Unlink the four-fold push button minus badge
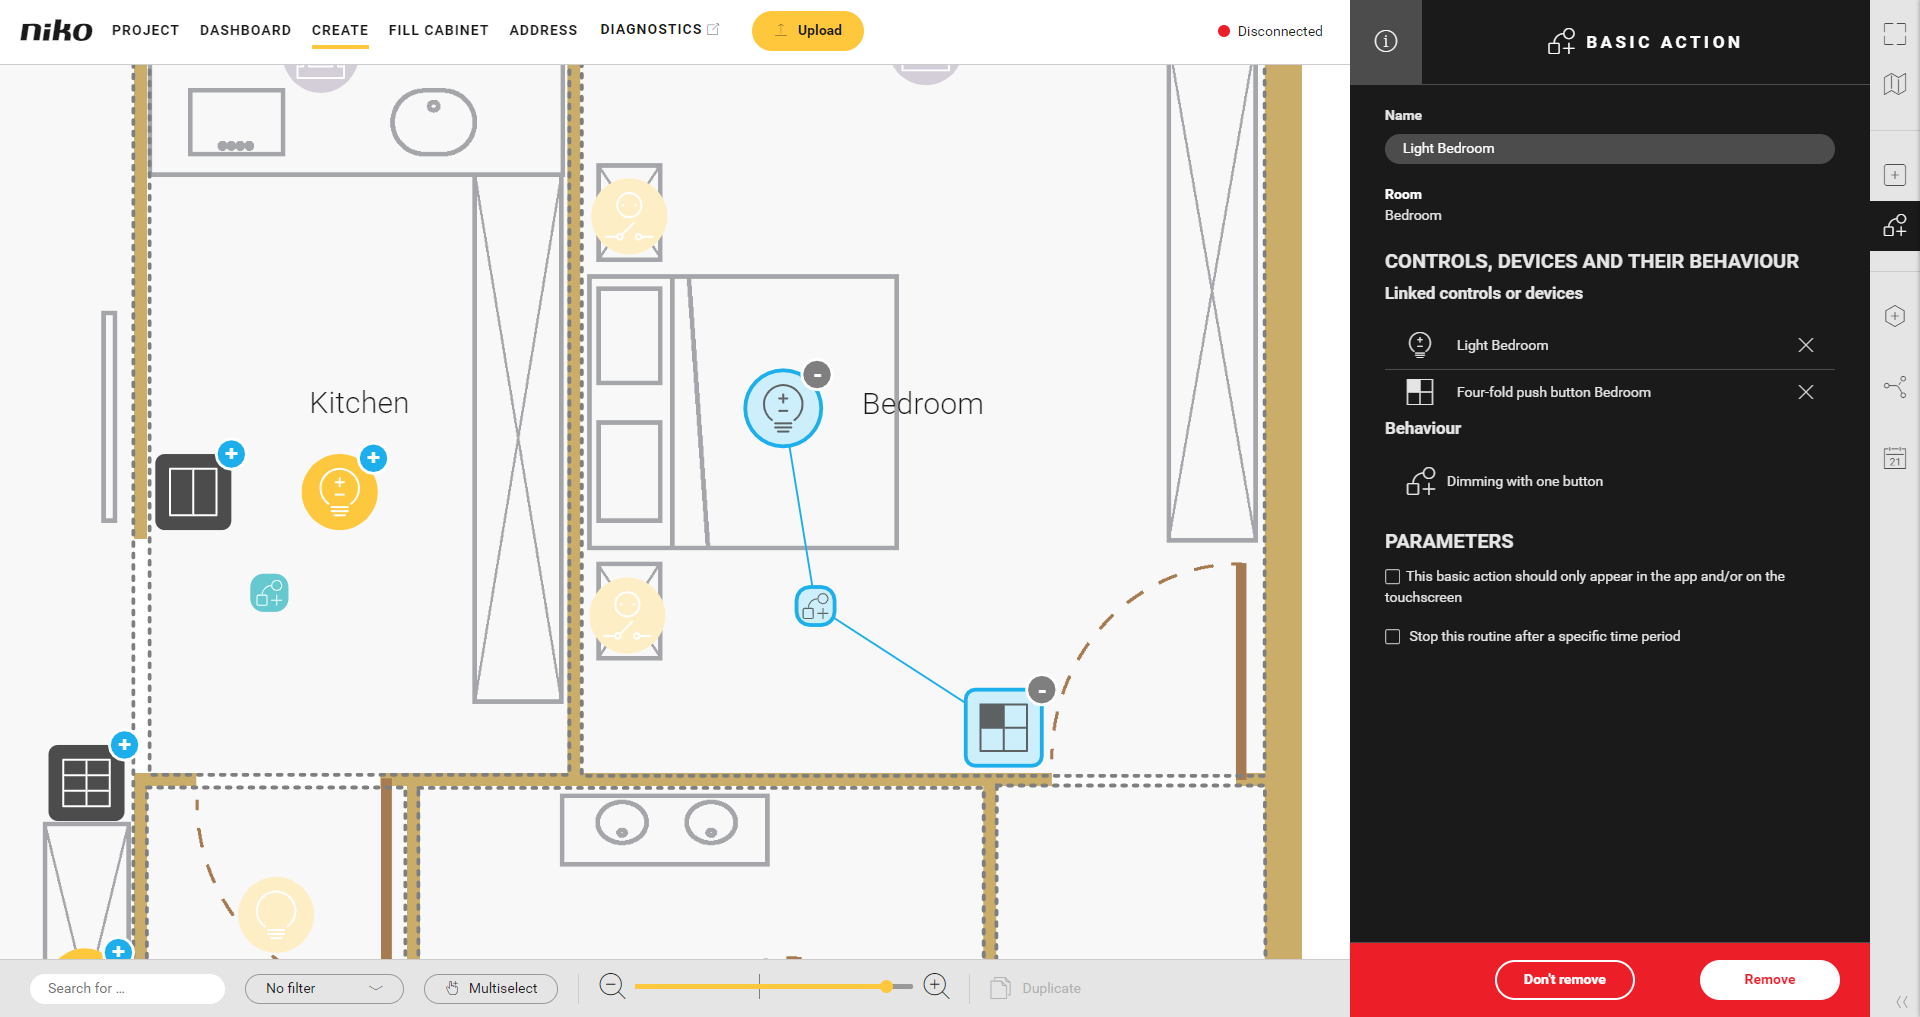This screenshot has height=1017, width=1920. (x=1041, y=690)
